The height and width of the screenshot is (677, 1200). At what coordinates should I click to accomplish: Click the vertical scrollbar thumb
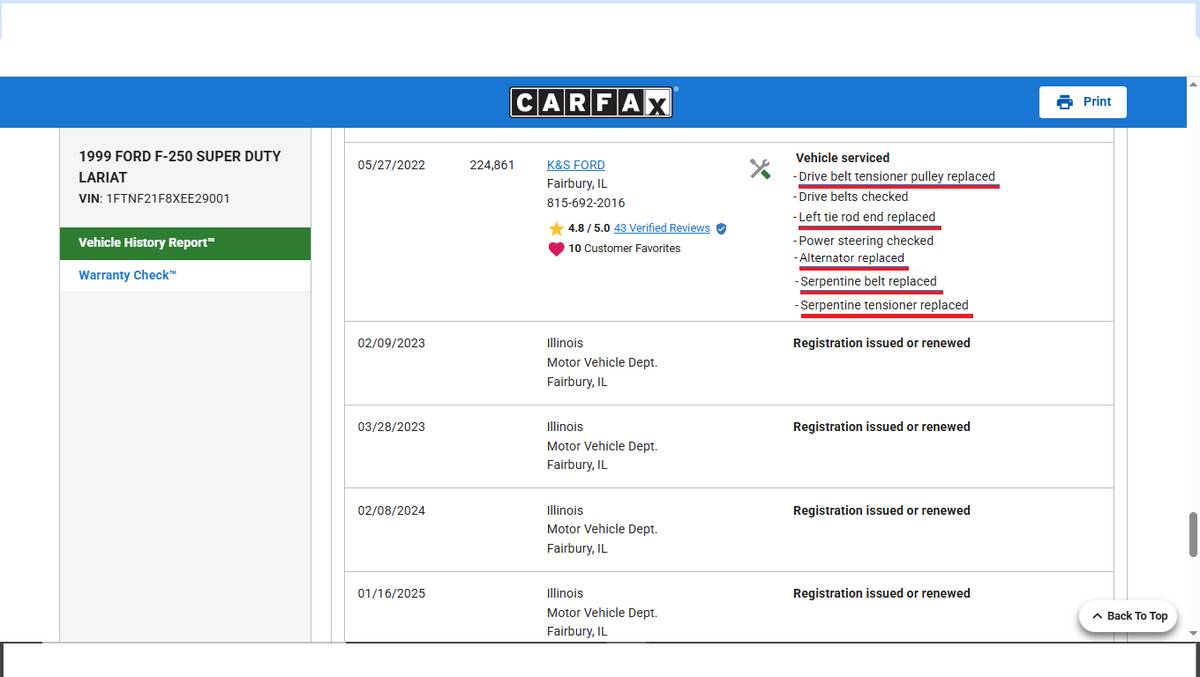click(1192, 535)
